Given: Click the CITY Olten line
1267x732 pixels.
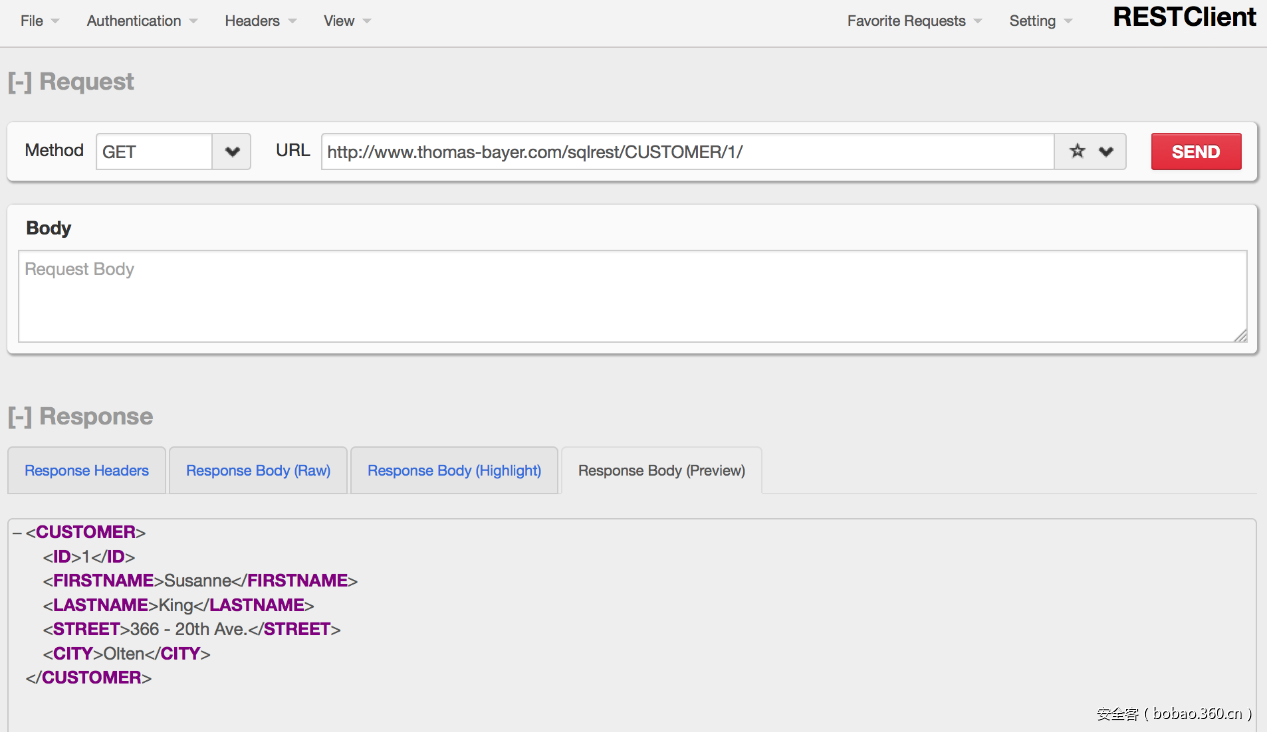Looking at the screenshot, I should (x=127, y=654).
